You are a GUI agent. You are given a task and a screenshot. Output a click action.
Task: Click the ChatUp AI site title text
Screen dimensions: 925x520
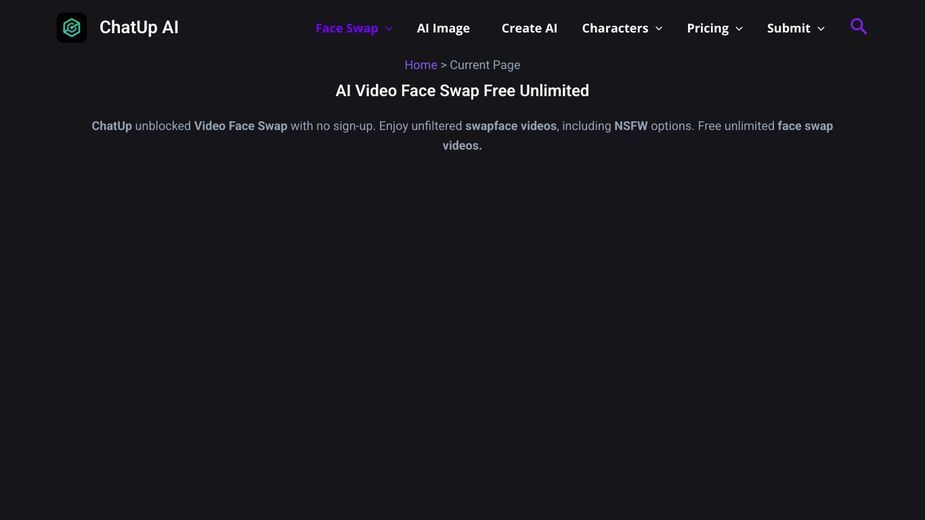click(139, 28)
